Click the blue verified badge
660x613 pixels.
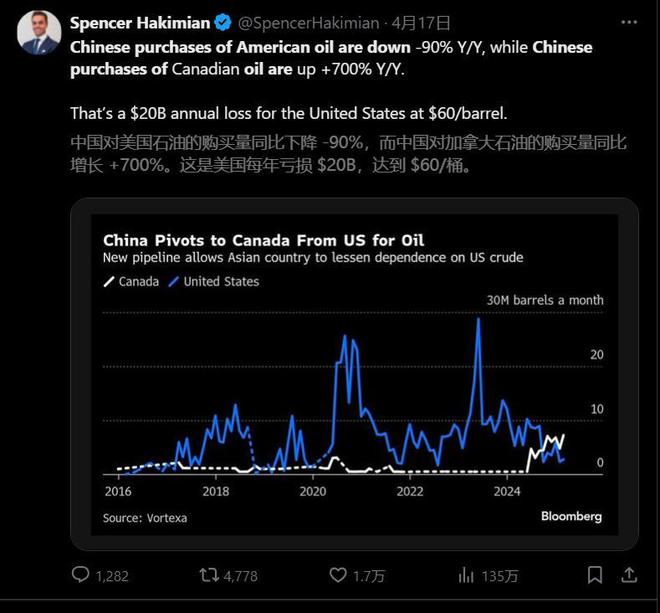(223, 23)
